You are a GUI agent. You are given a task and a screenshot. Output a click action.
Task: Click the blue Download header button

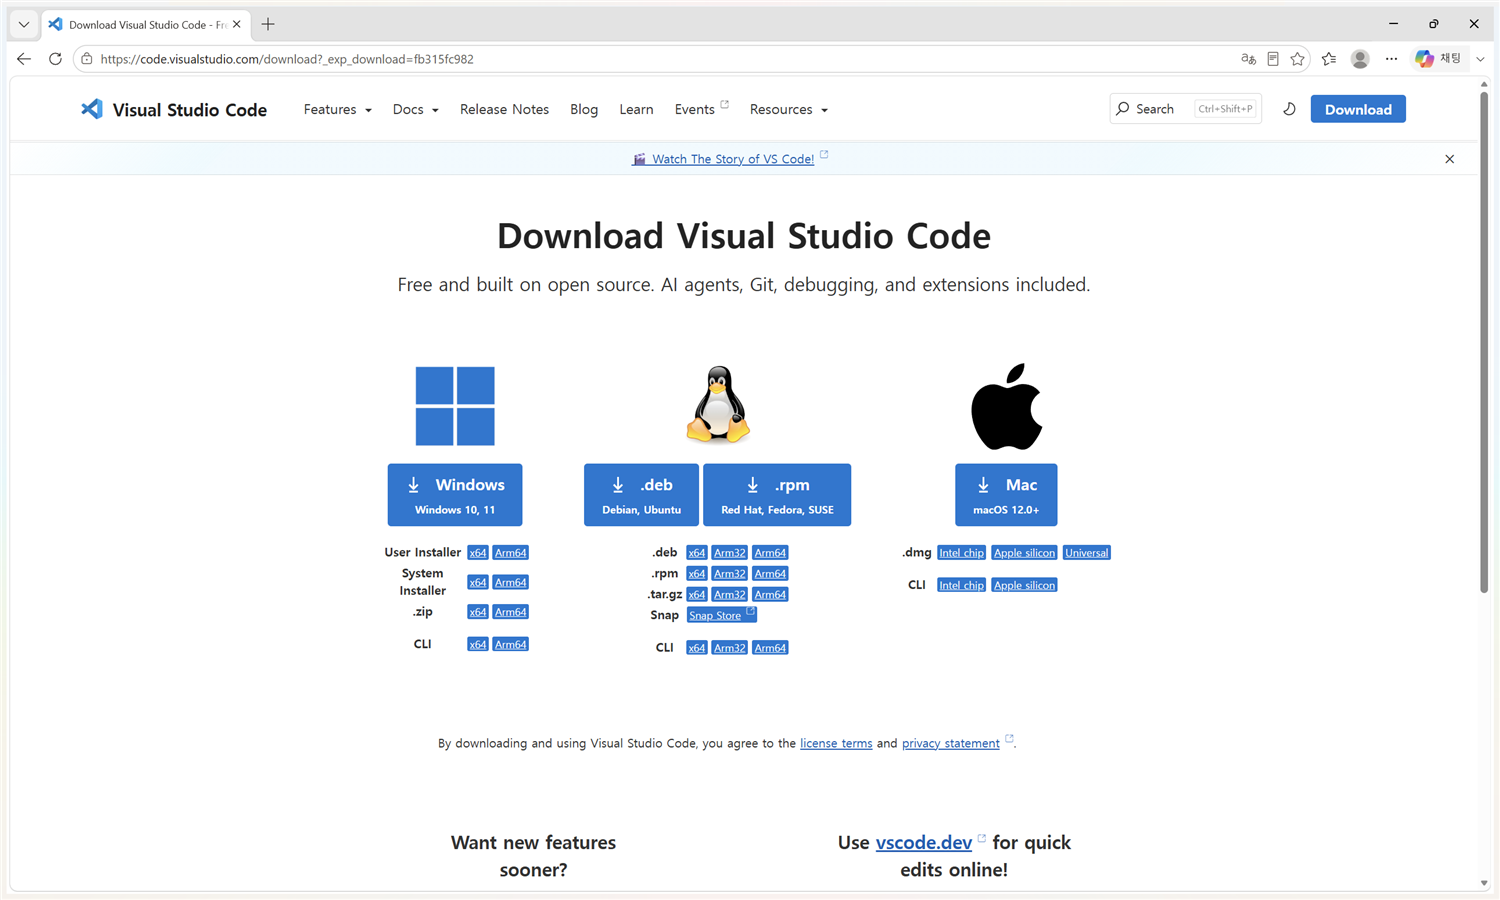tap(1358, 109)
